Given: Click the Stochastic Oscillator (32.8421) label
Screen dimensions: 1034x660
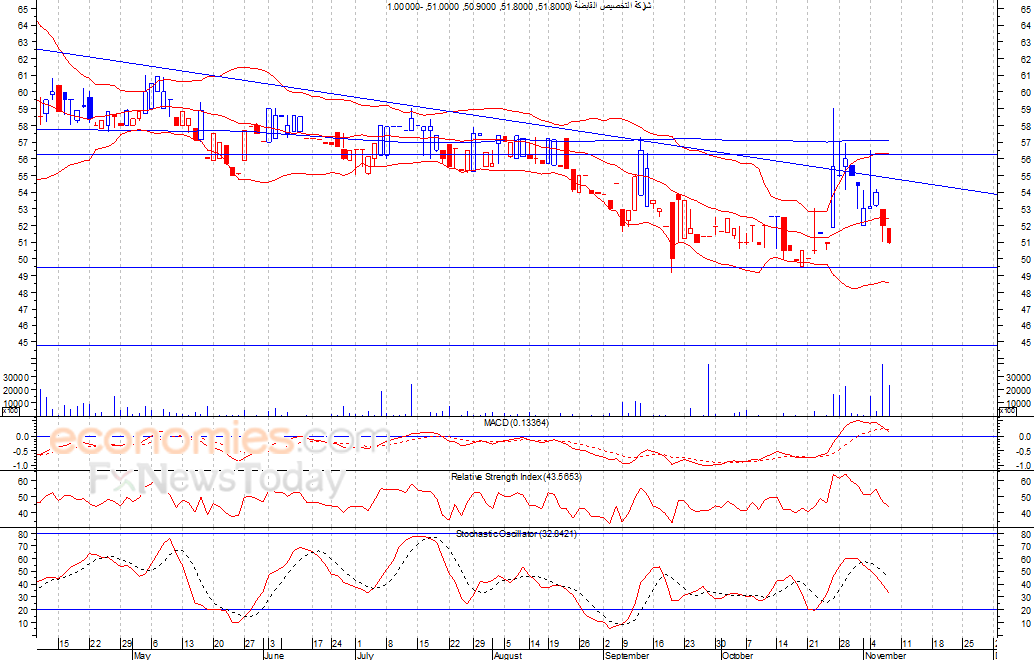Looking at the screenshot, I should (x=516, y=533).
